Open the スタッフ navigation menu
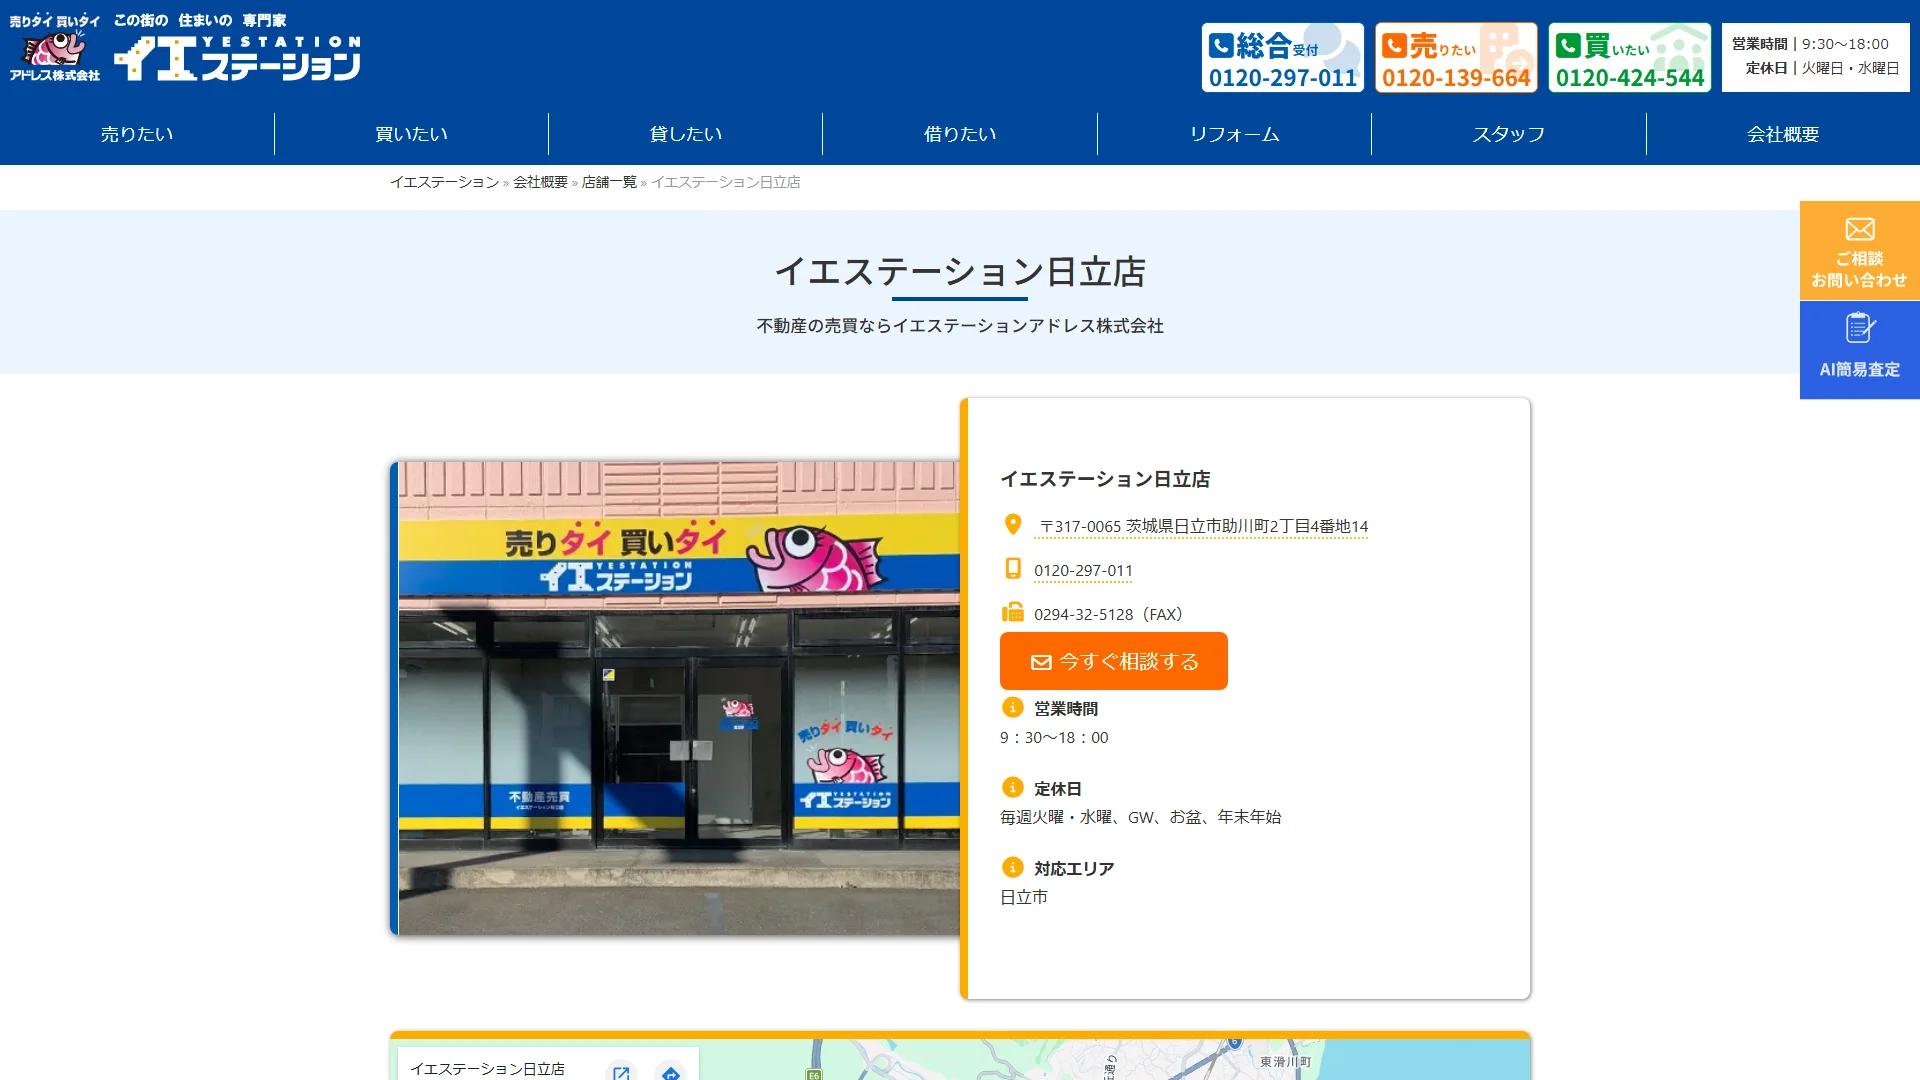This screenshot has width=1920, height=1080. pos(1509,134)
